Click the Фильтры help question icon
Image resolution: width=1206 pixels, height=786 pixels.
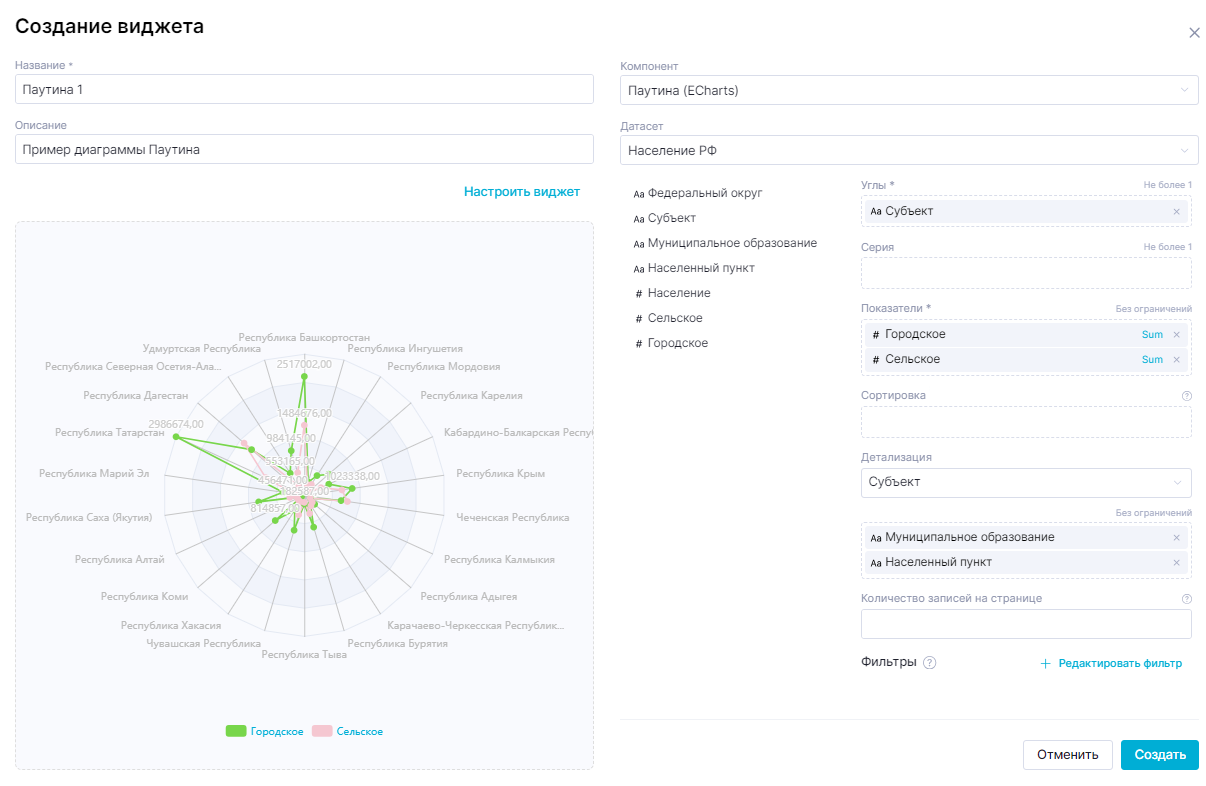pos(929,663)
